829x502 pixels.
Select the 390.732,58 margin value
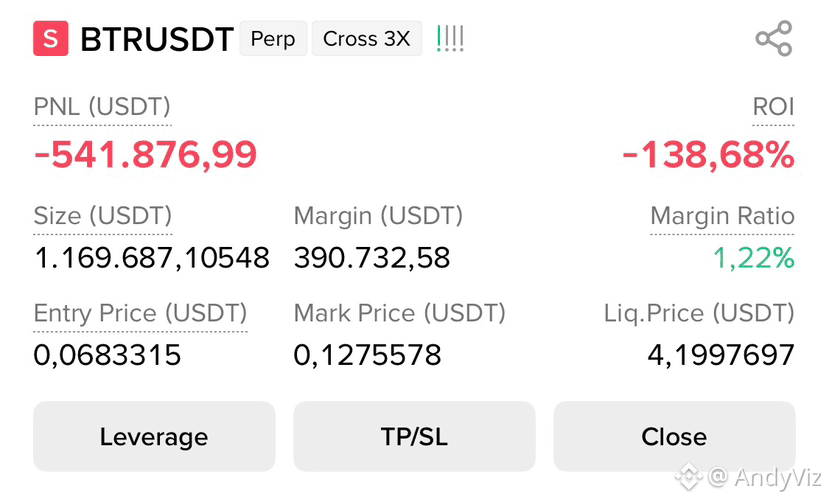[372, 258]
